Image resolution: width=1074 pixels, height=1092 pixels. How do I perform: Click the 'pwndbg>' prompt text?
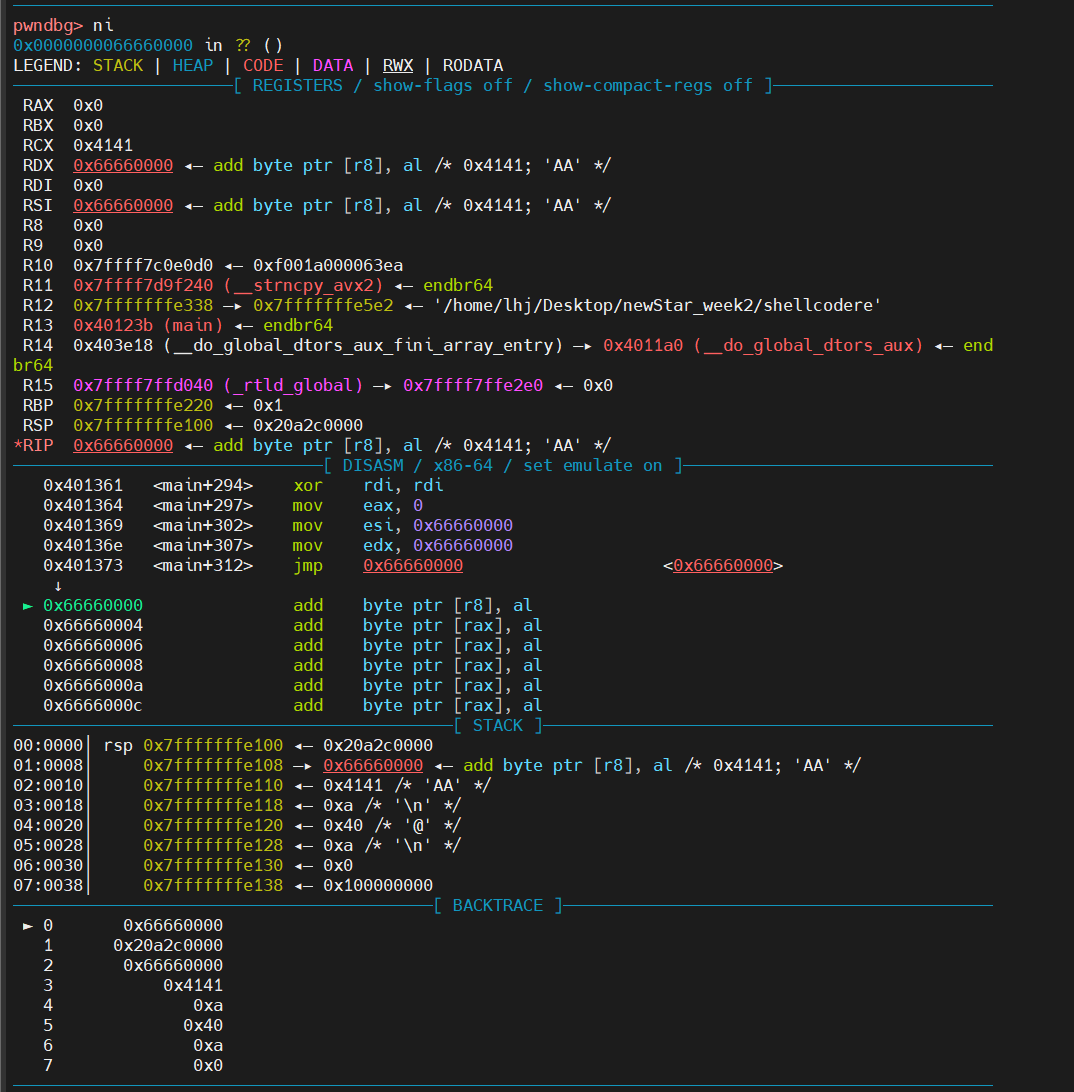click(x=48, y=26)
